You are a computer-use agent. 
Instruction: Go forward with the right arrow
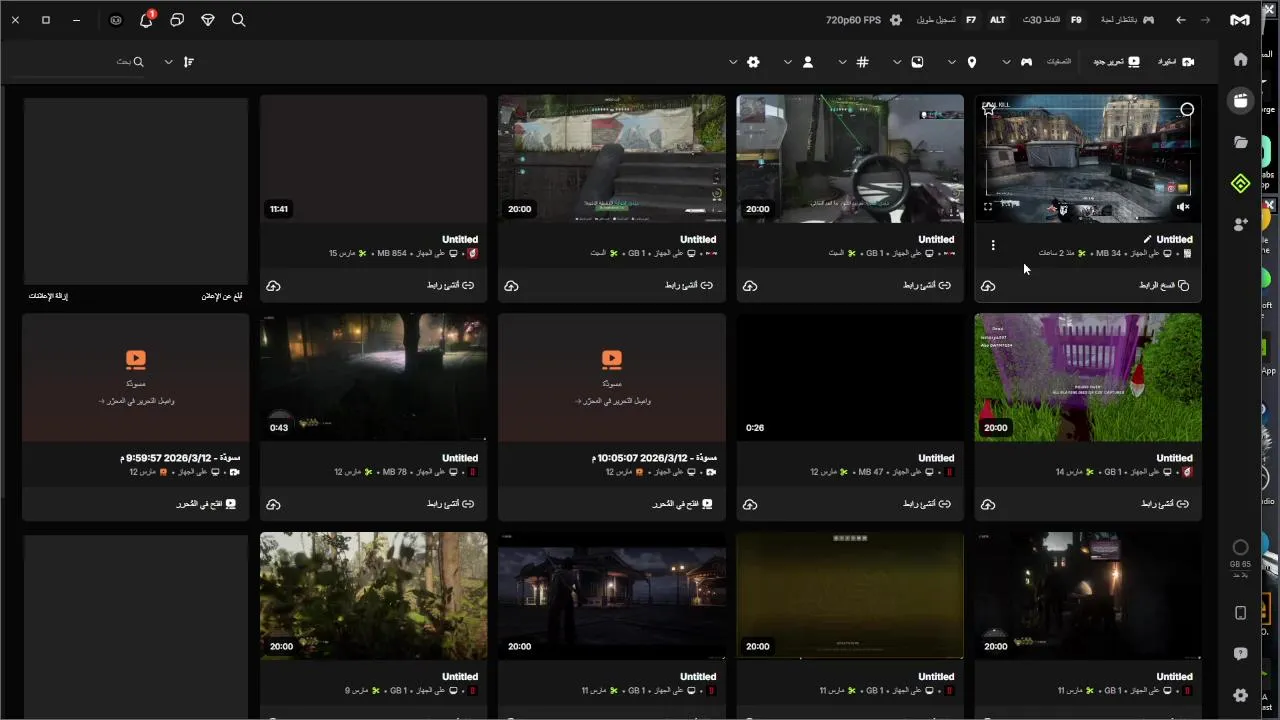[1205, 20]
